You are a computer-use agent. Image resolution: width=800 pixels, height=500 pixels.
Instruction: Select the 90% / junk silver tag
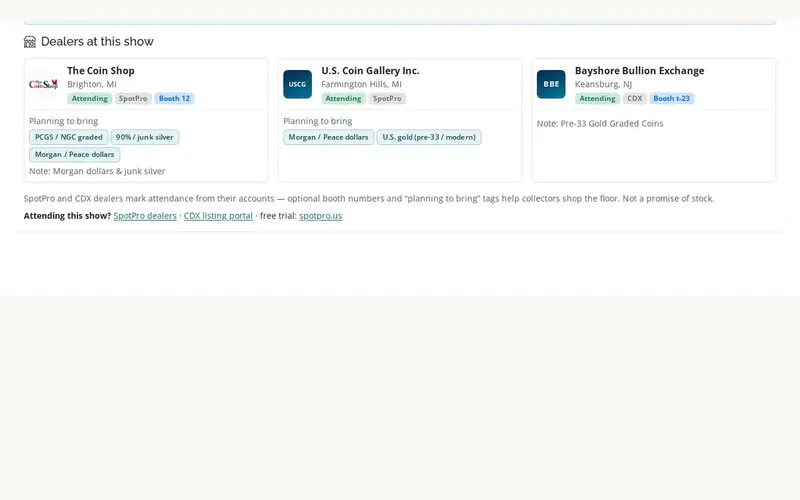[144, 137]
